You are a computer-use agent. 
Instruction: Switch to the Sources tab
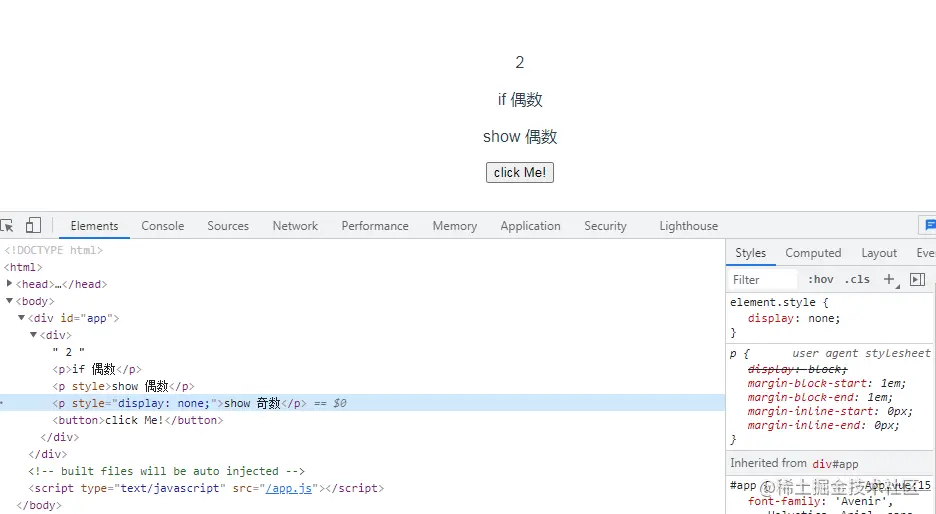(228, 226)
